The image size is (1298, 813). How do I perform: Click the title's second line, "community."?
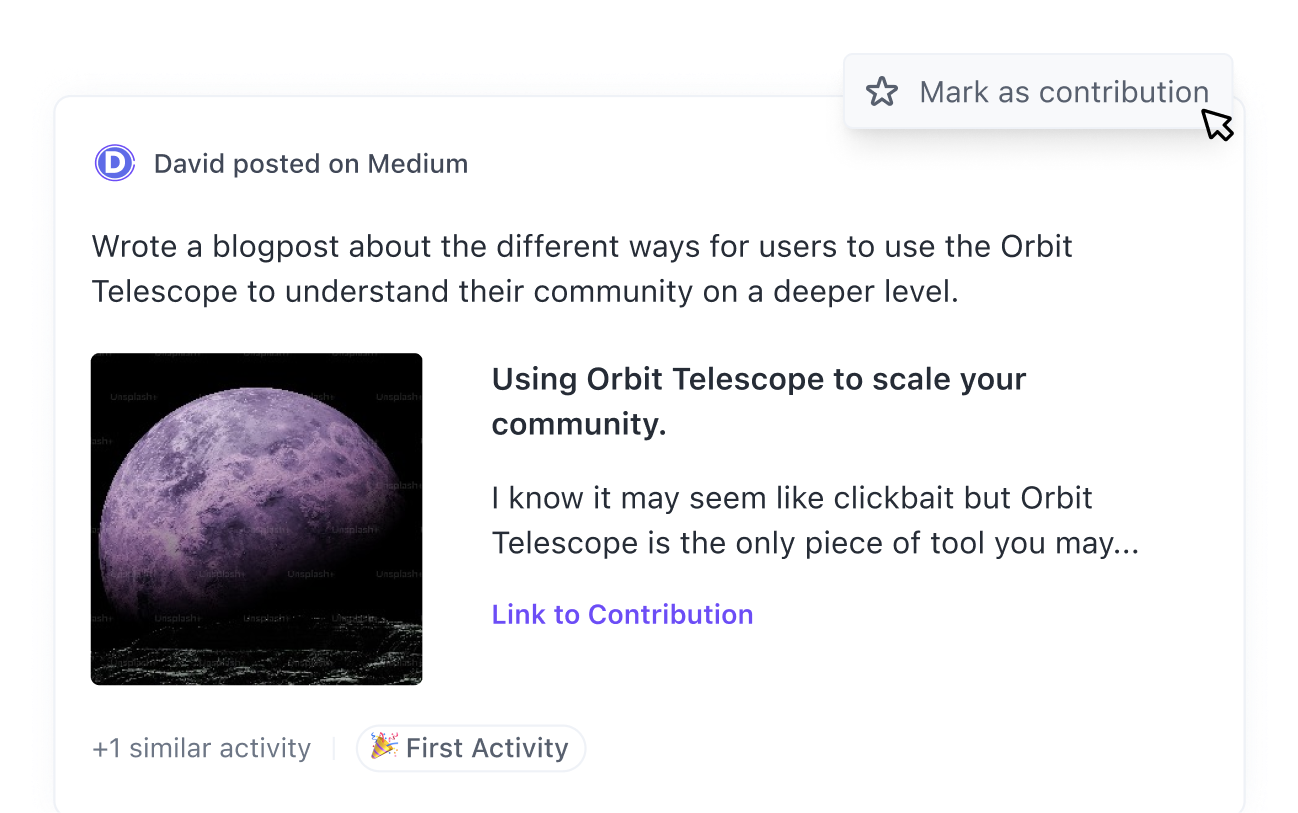[x=578, y=424]
